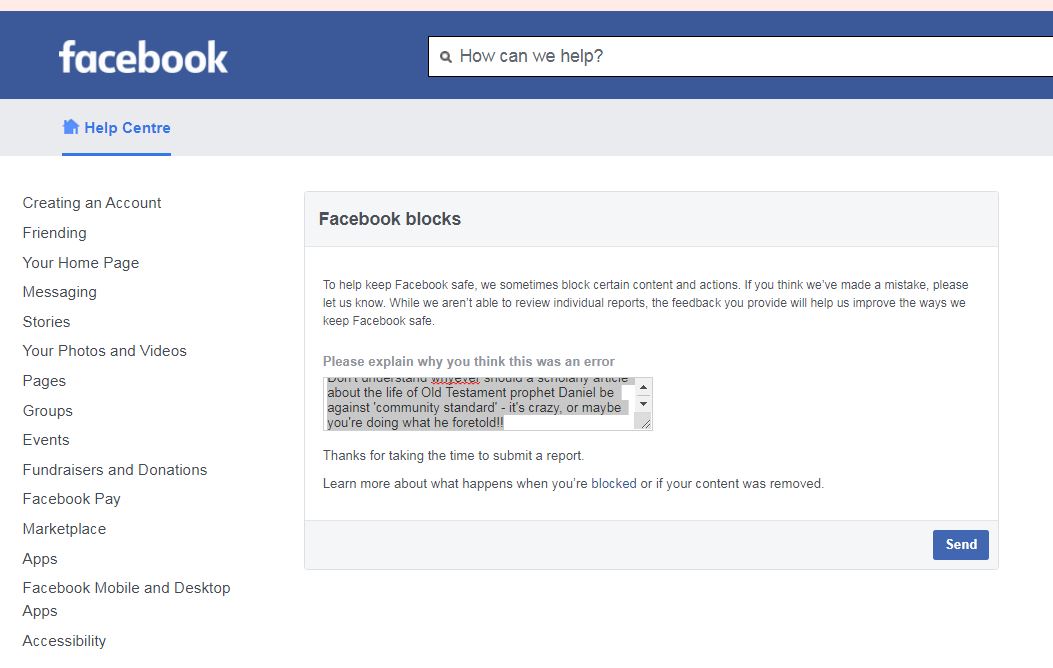Viewport: 1053px width, 668px height.
Task: Open the Accessibility help topic
Action: 64,641
